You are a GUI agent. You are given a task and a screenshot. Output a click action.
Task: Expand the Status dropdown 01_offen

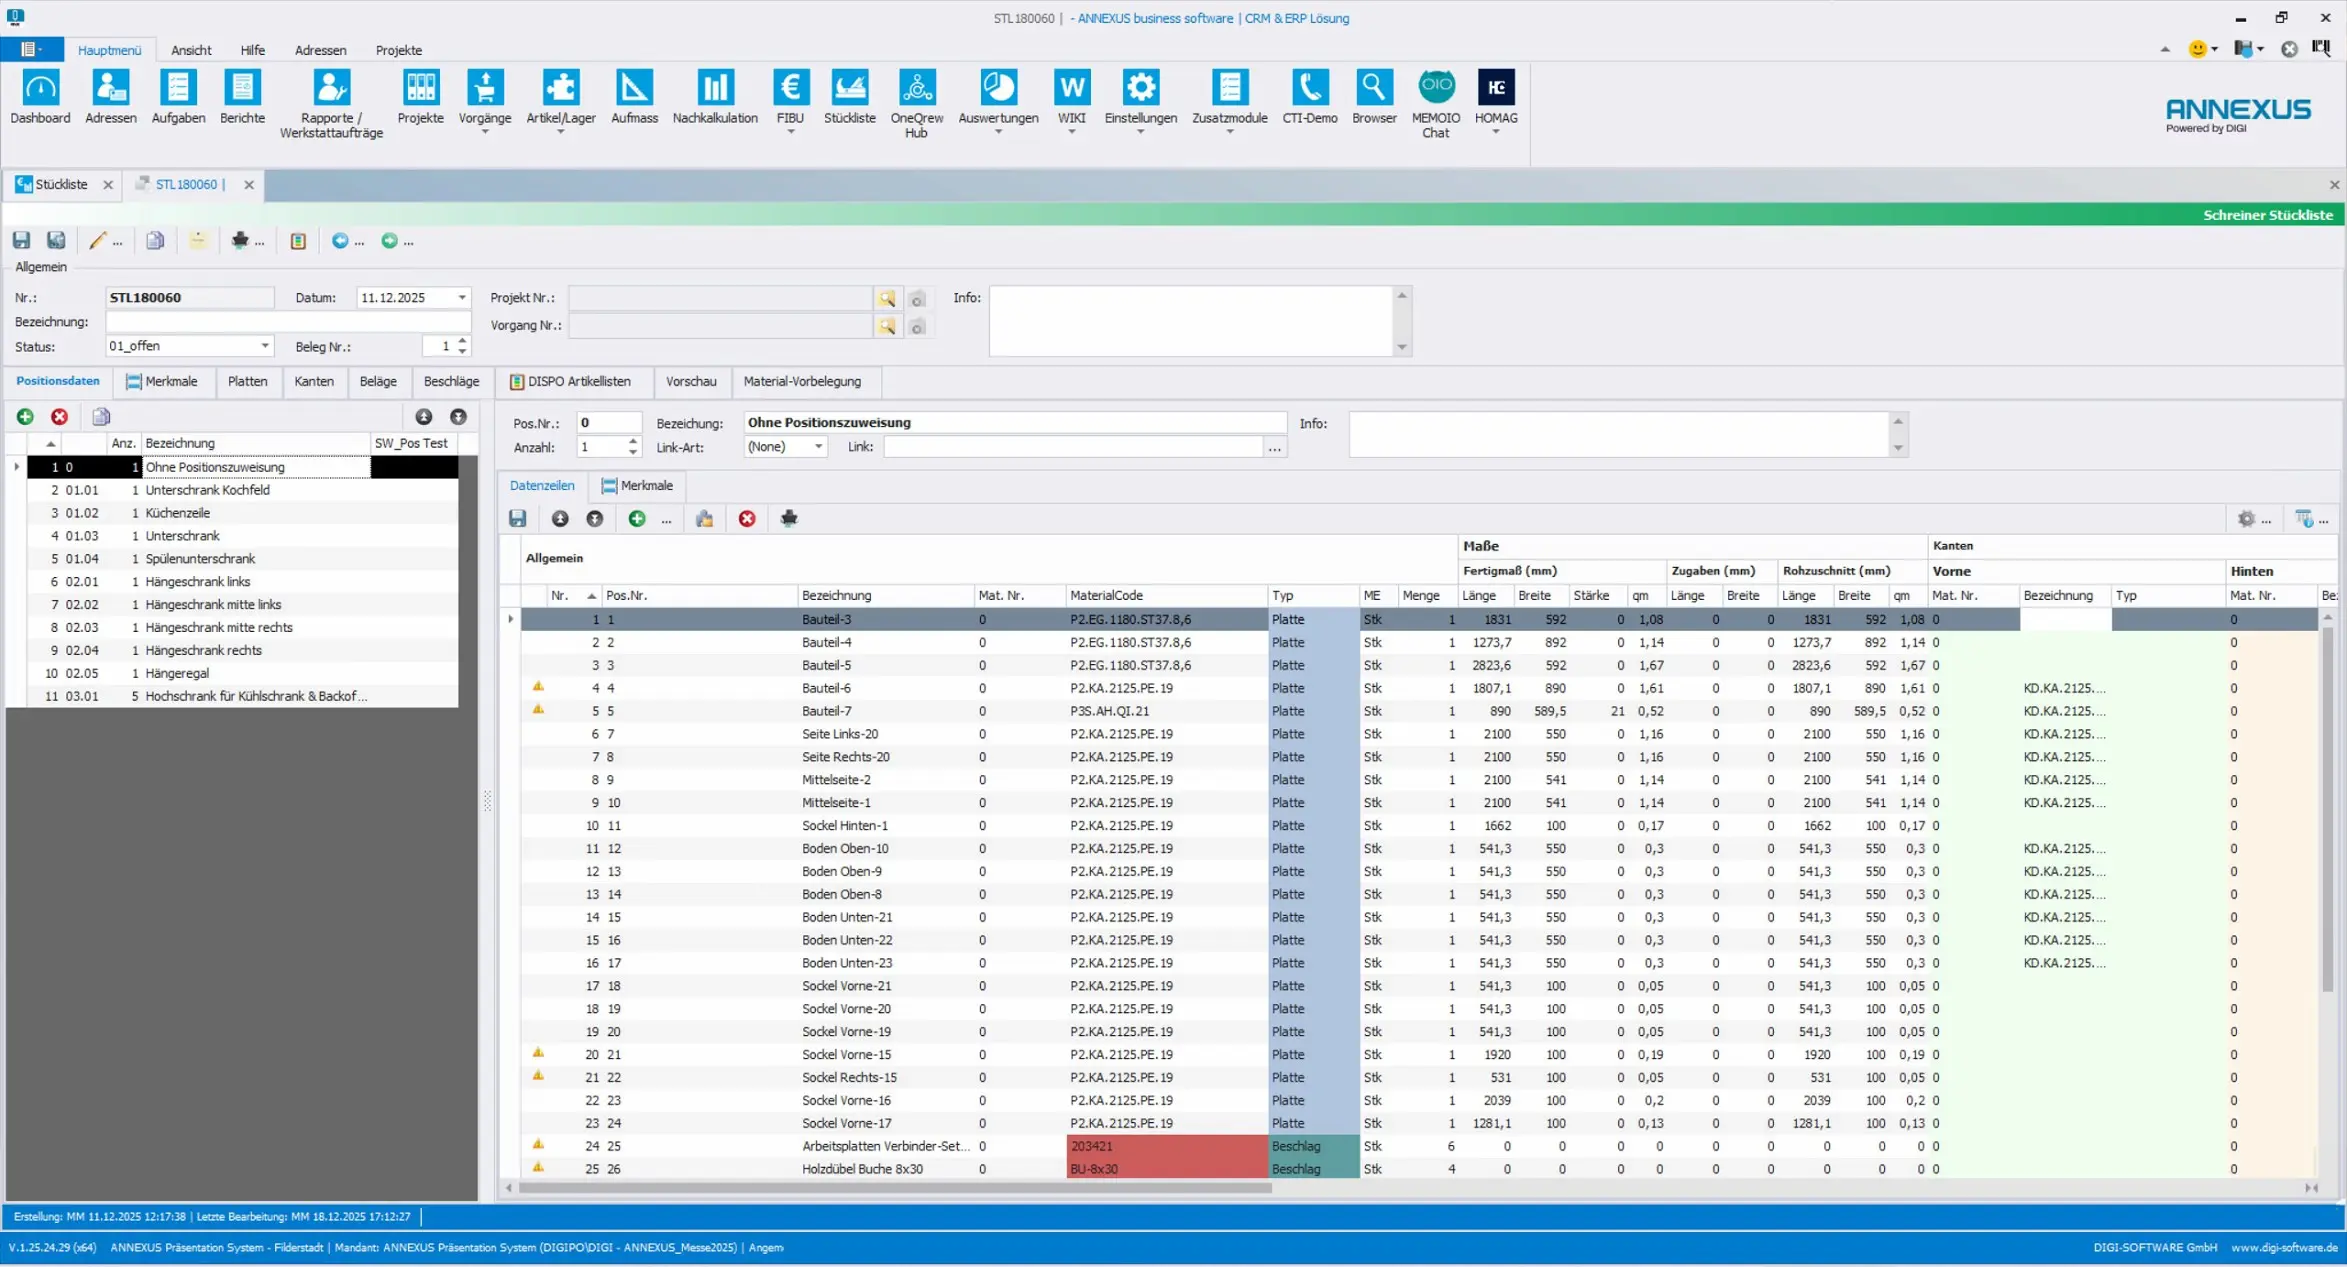pos(264,346)
